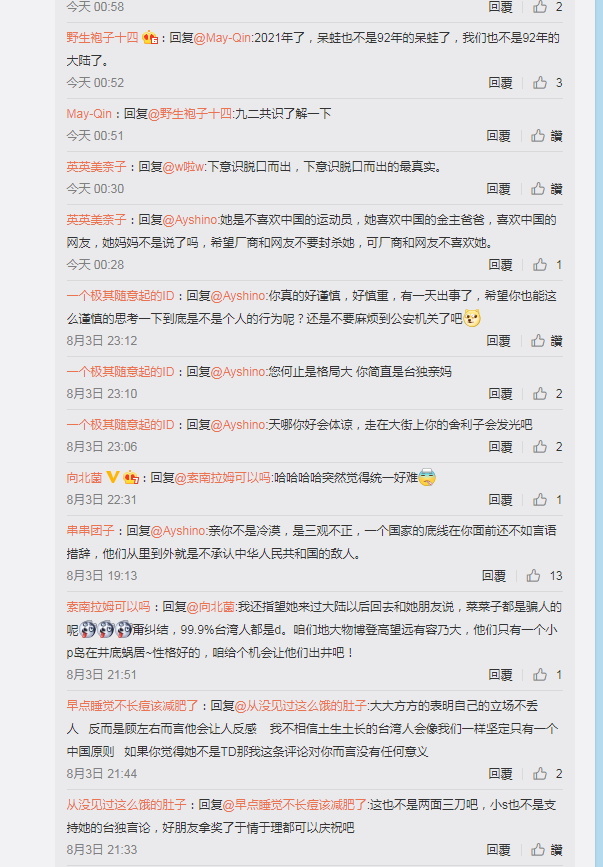Screen dimensions: 603x867
Task: Open 英英美奈子's profile from 今天 00:30 comment
Action: [x=96, y=166]
